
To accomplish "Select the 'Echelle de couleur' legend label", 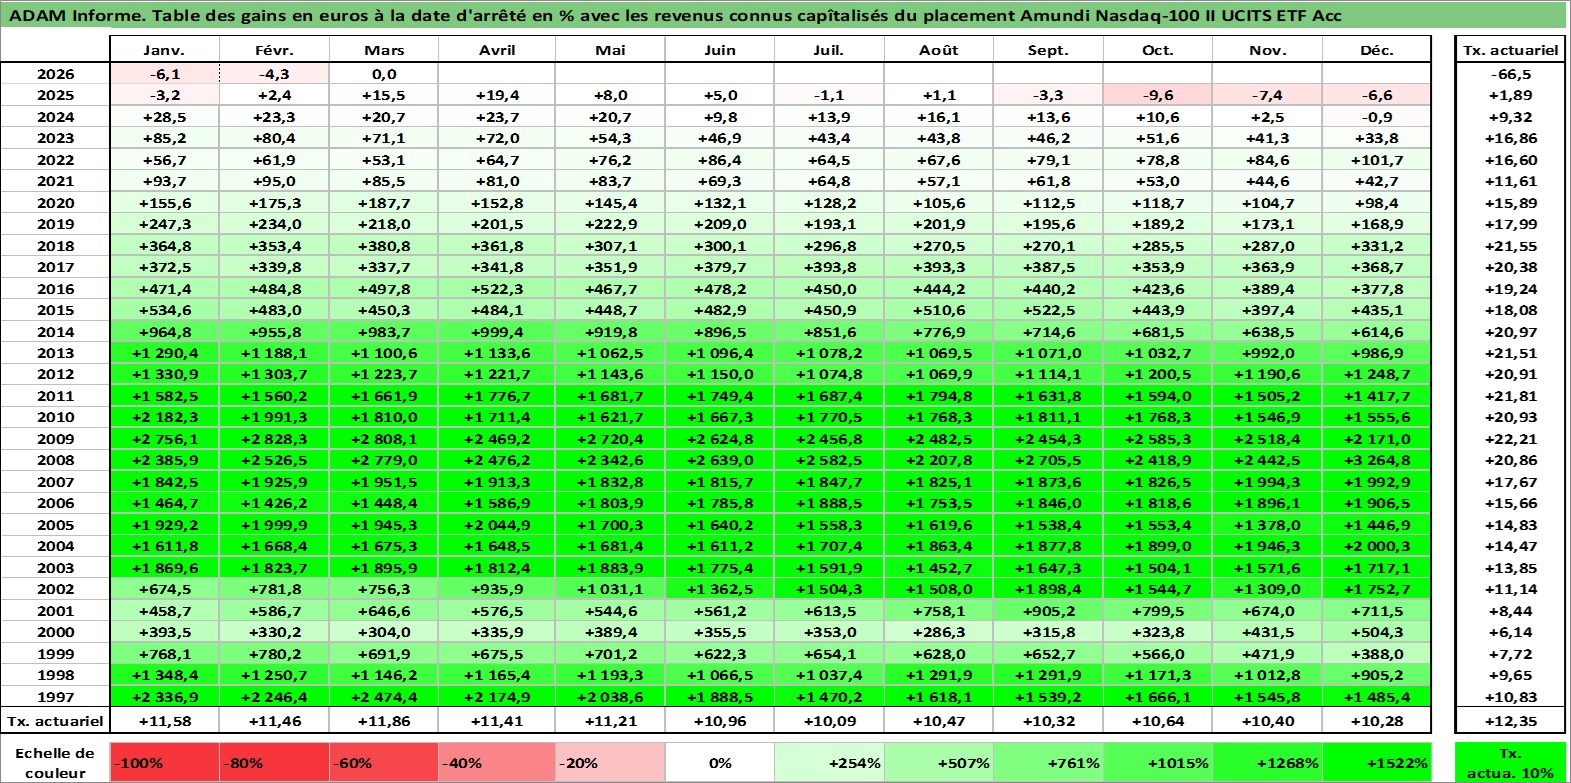I will coord(55,762).
